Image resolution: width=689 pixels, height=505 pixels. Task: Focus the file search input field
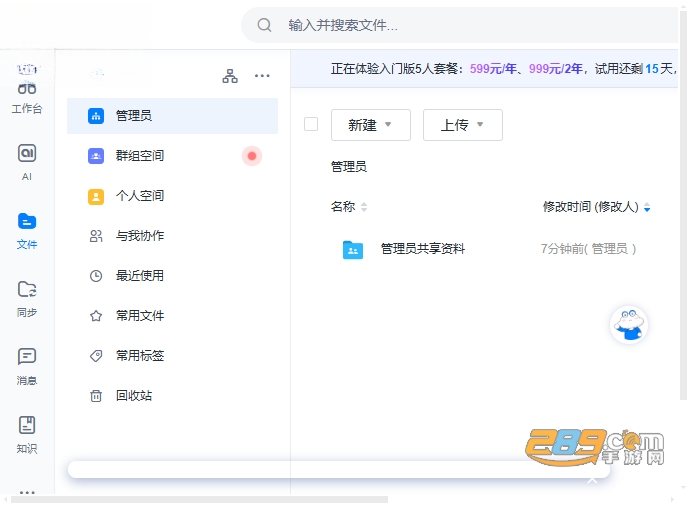[459, 25]
